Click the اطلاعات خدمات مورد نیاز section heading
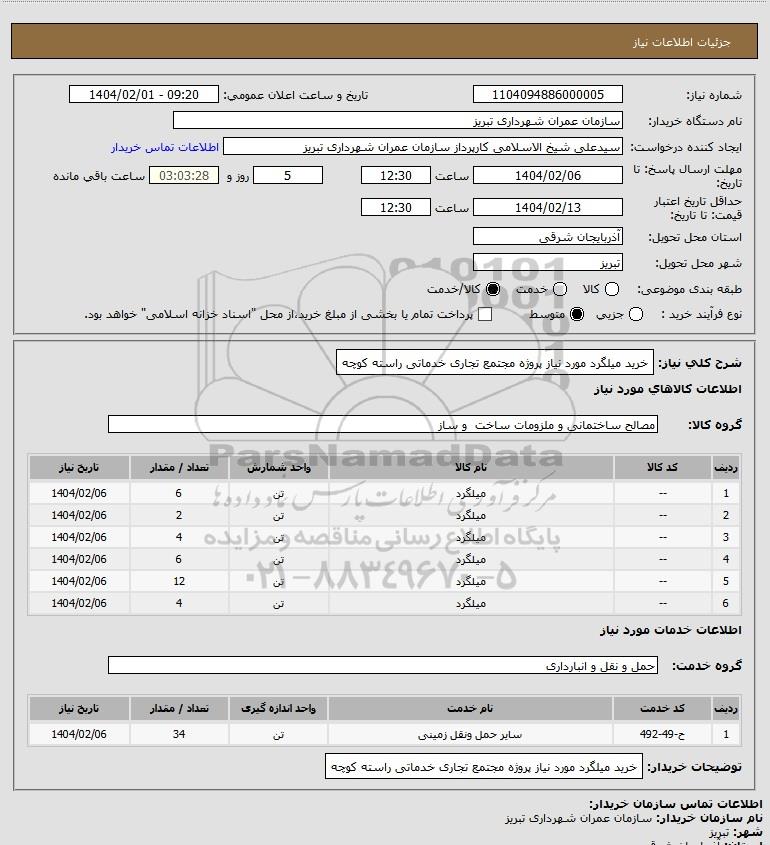The image size is (770, 845). pyautogui.click(x=670, y=629)
